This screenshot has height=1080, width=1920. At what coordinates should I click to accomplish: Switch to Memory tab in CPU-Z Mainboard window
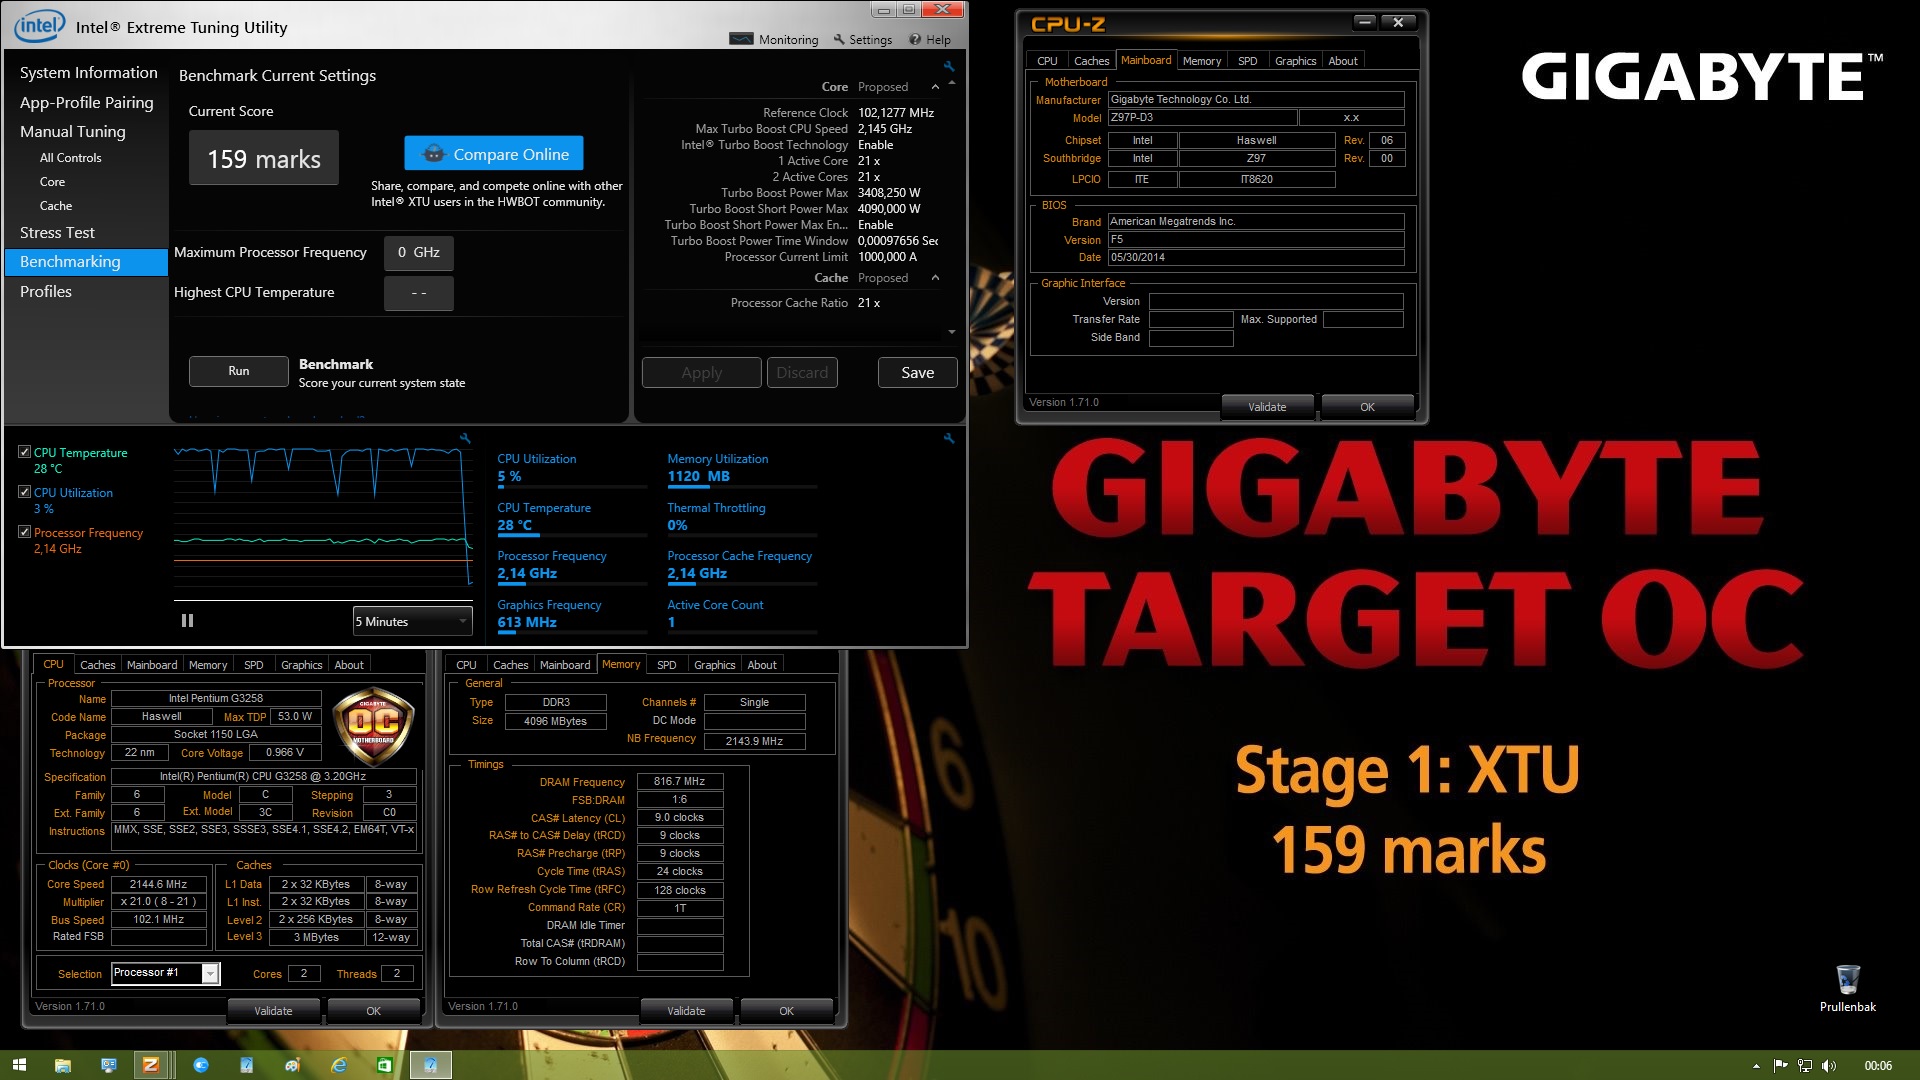(1201, 61)
